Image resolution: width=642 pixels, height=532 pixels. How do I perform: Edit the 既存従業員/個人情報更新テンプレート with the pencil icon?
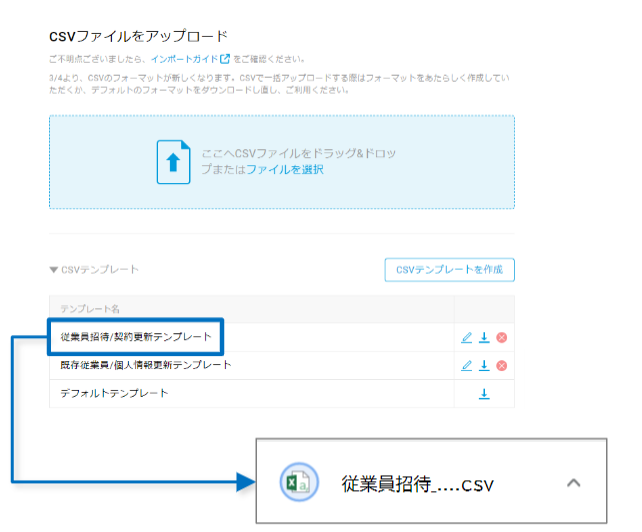tap(466, 365)
